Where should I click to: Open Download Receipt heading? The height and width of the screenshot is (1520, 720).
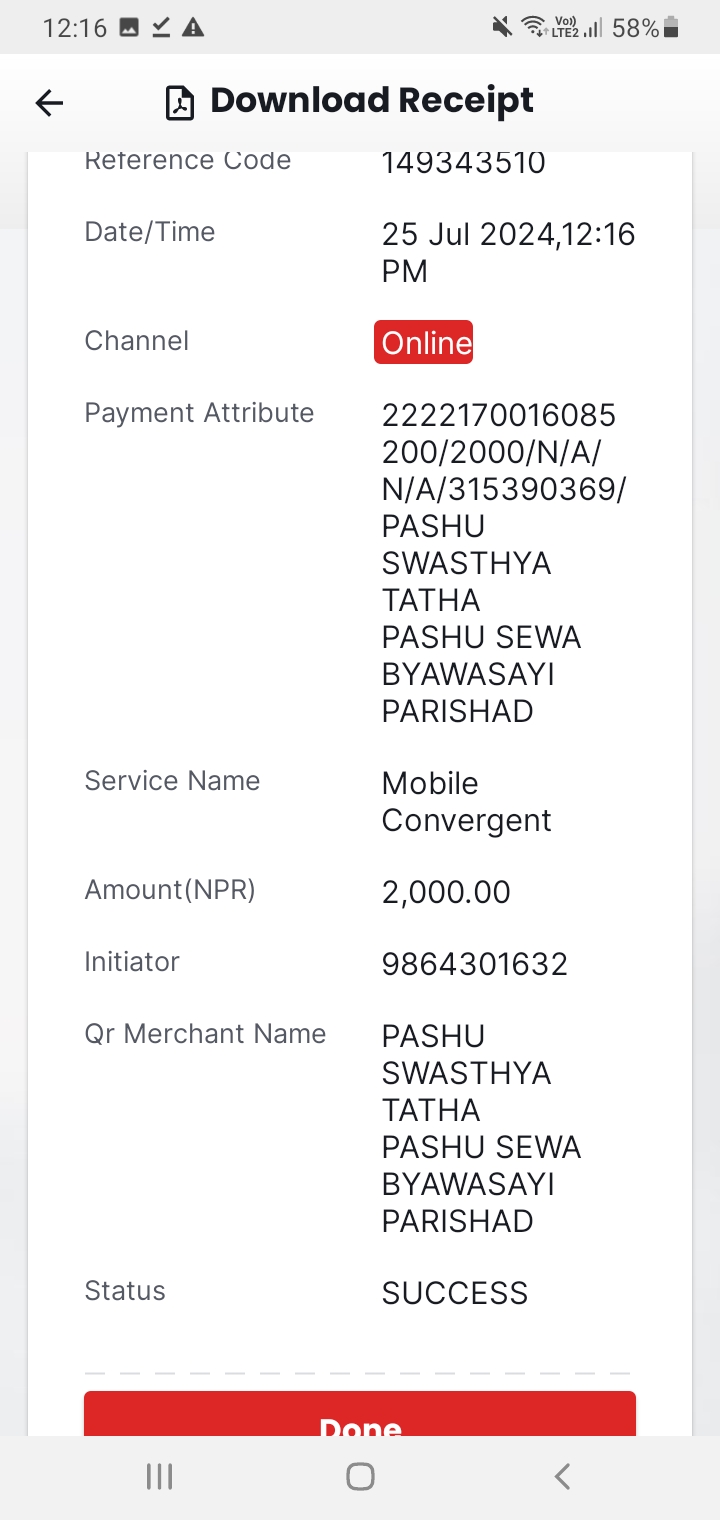point(372,101)
